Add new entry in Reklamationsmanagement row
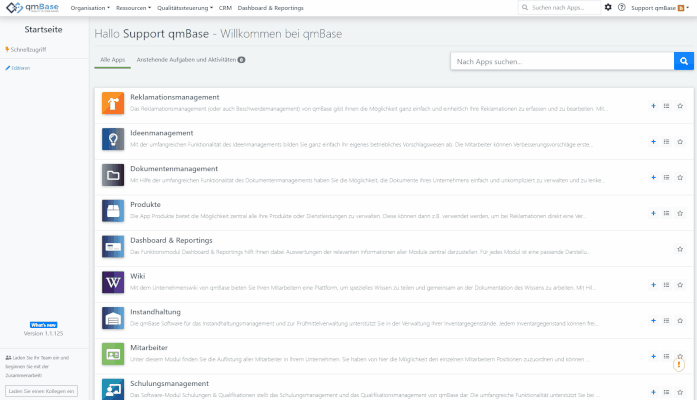This screenshot has width=697, height=400. (653, 106)
